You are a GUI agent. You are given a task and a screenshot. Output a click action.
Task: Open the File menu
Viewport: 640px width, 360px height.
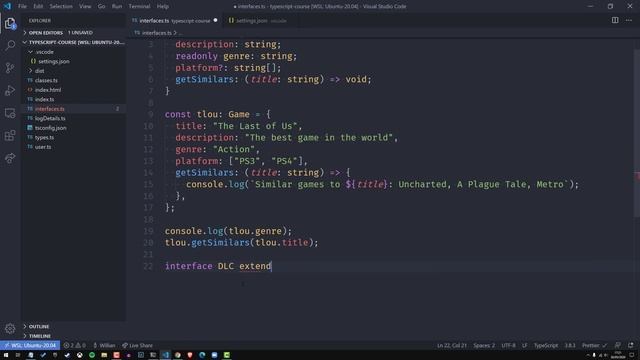(x=22, y=6)
